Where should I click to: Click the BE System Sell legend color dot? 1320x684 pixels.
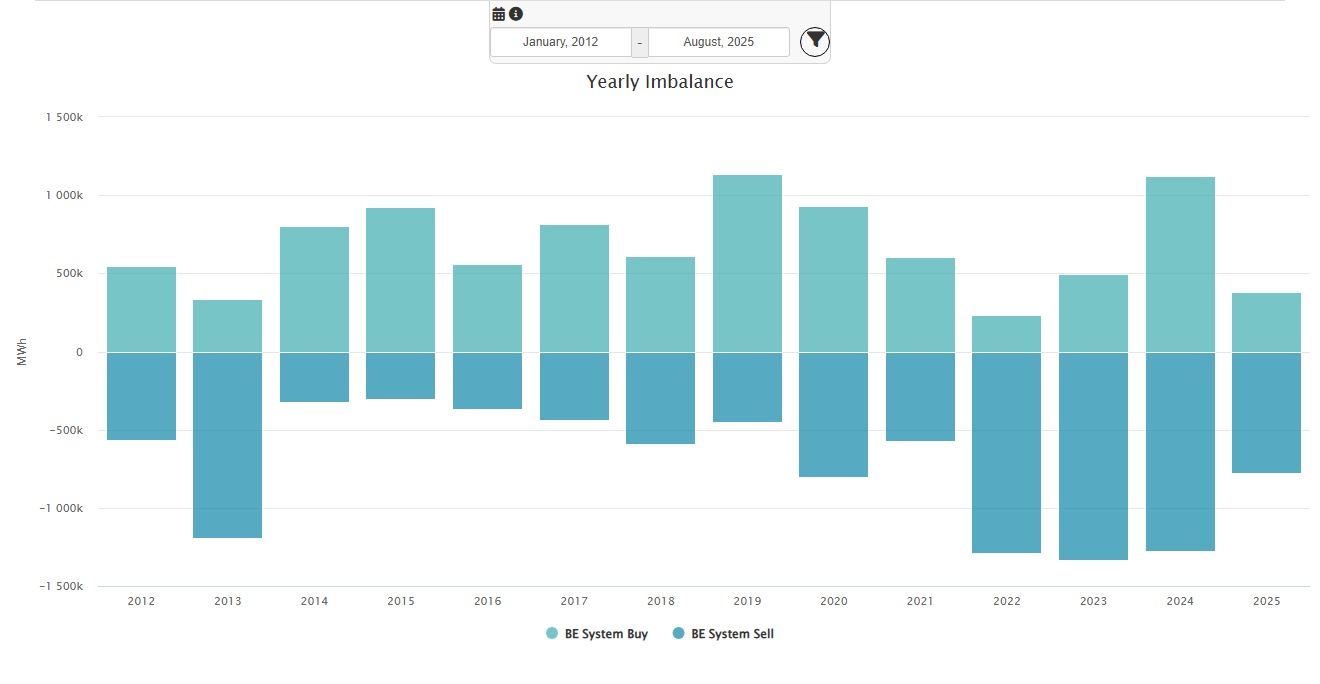tap(679, 634)
